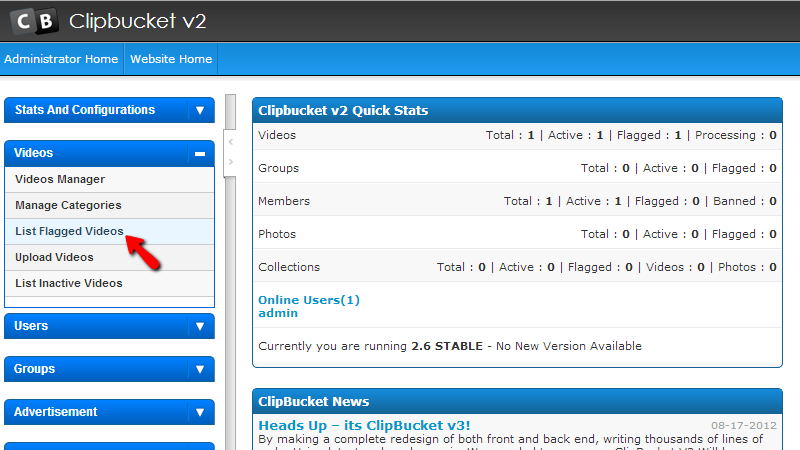Open List Inactive Videos
This screenshot has width=800, height=450.
point(109,284)
